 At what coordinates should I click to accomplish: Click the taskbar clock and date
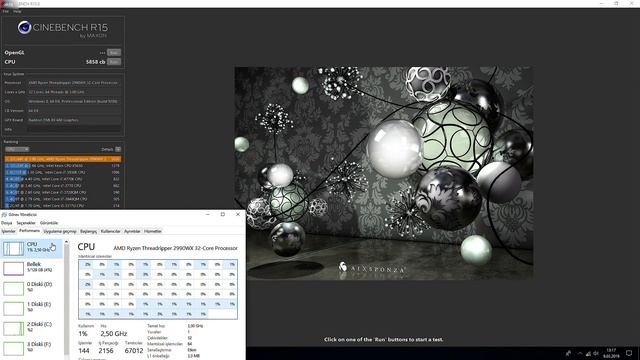(x=611, y=353)
